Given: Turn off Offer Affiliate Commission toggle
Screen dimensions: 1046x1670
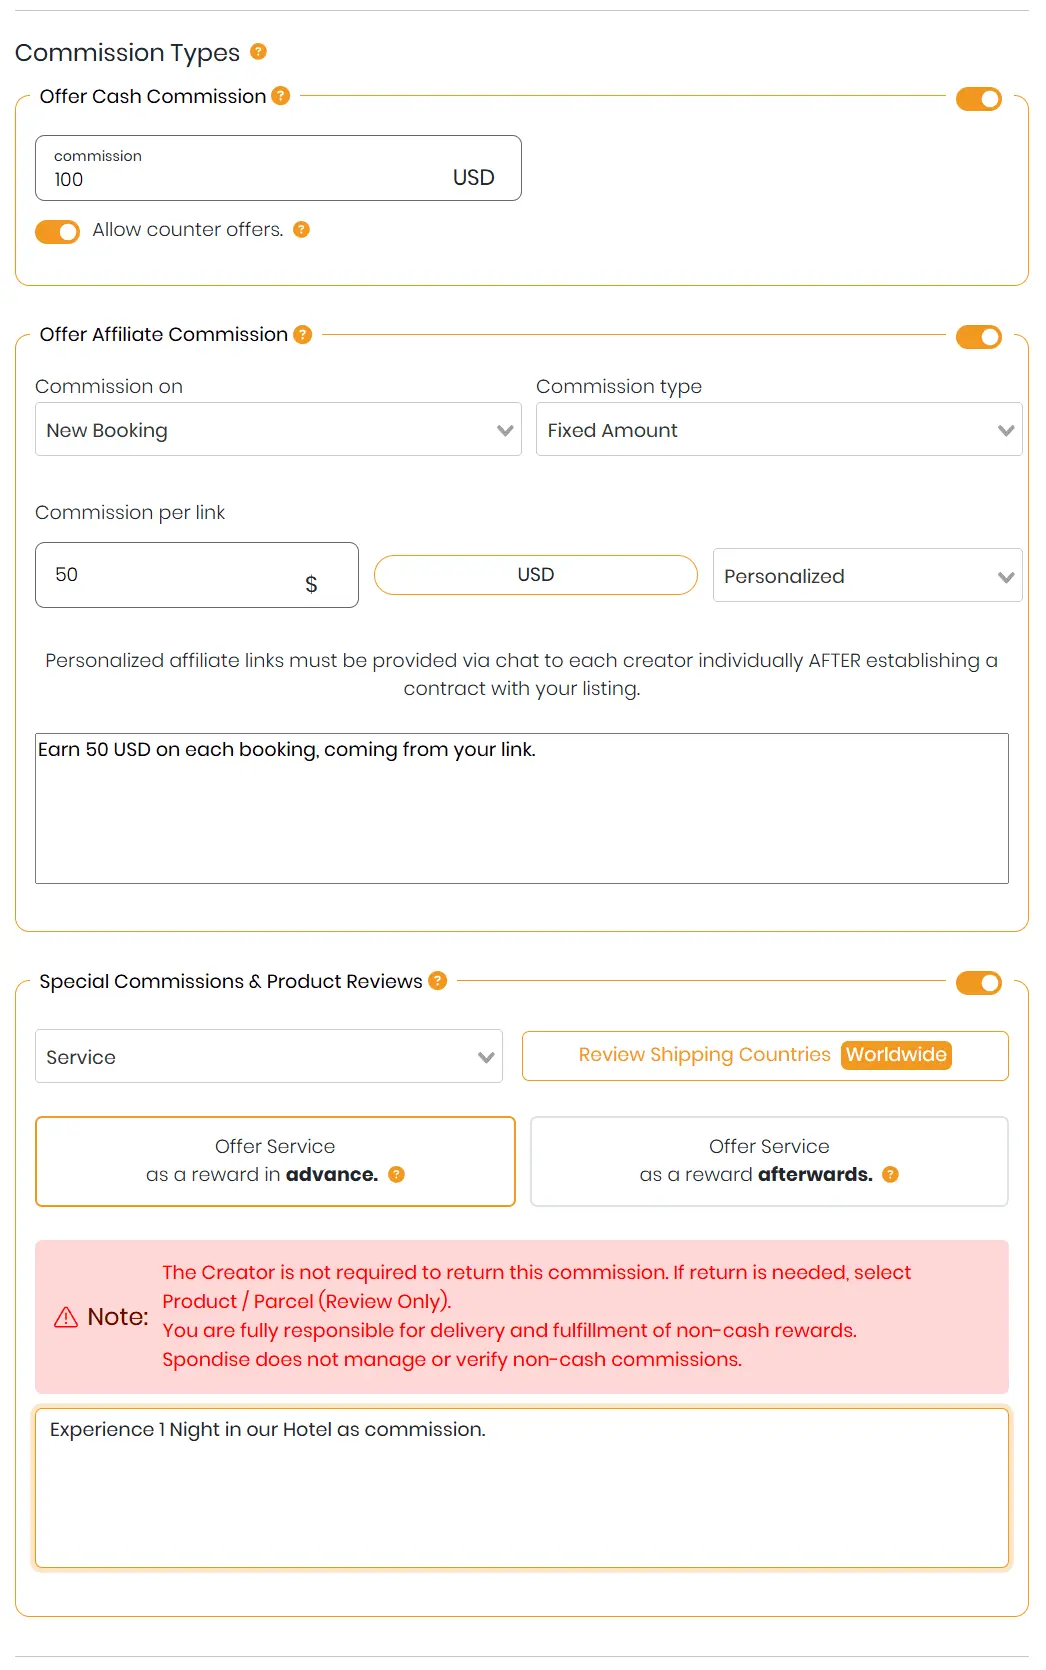Looking at the screenshot, I should [x=979, y=336].
